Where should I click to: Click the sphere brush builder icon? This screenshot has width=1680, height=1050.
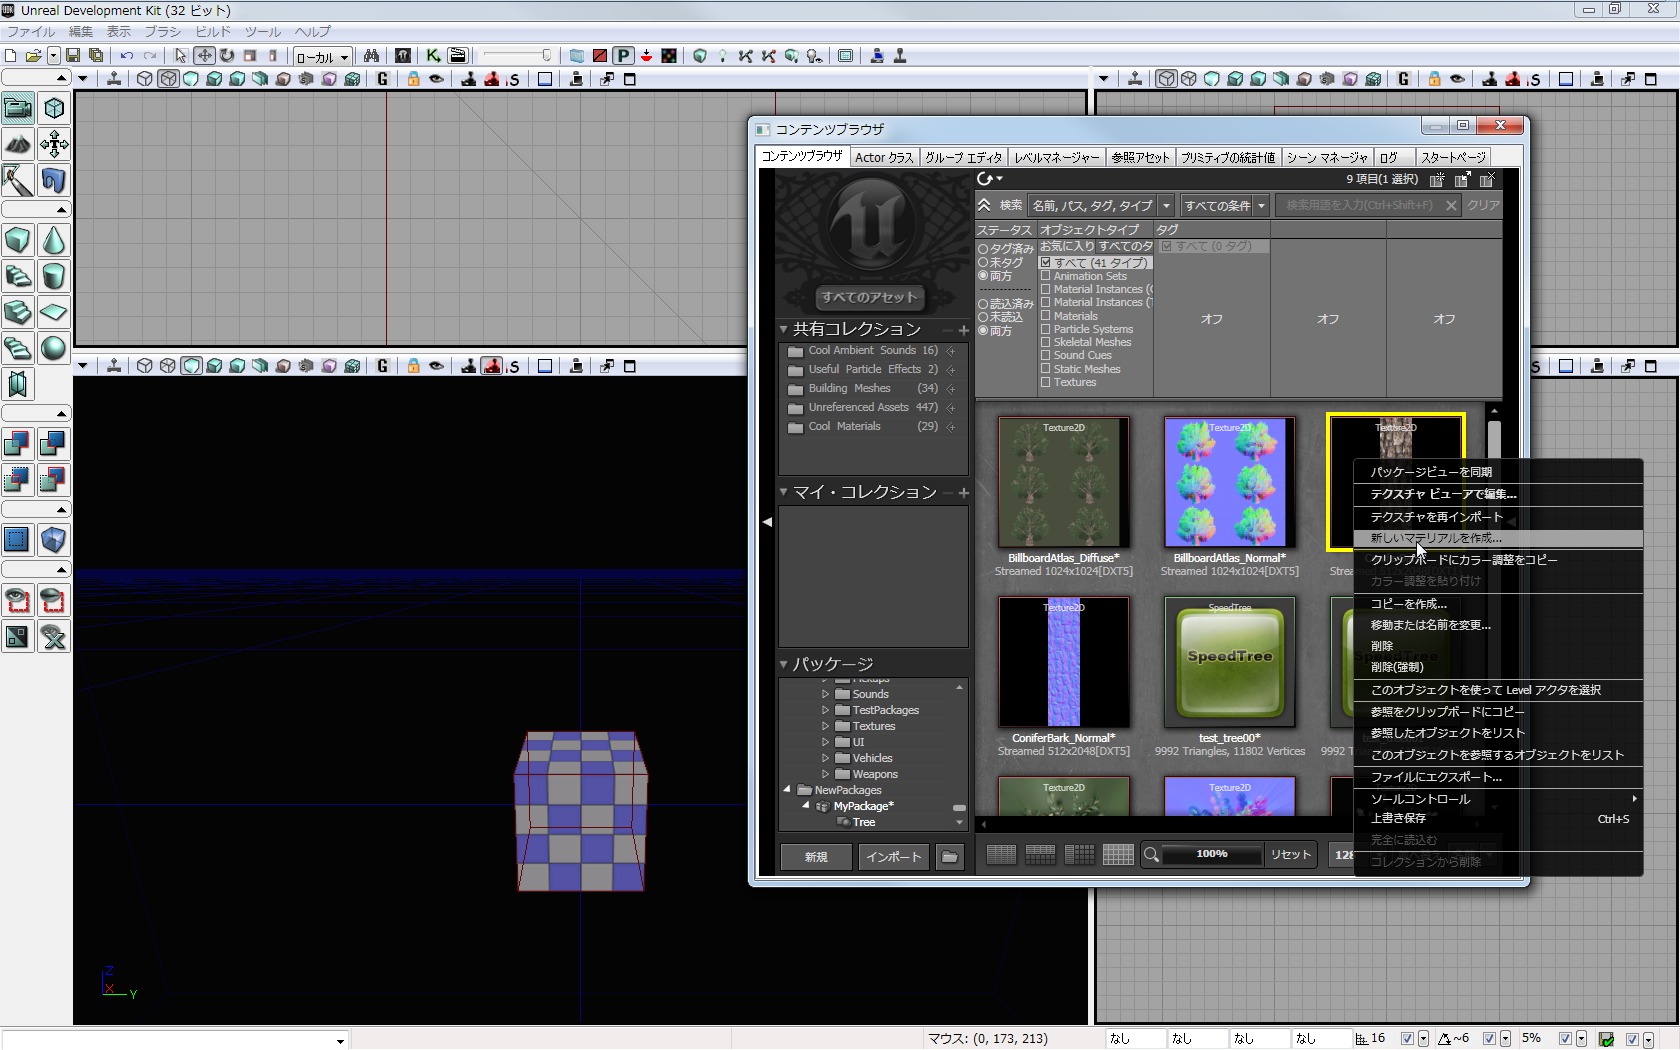53,348
